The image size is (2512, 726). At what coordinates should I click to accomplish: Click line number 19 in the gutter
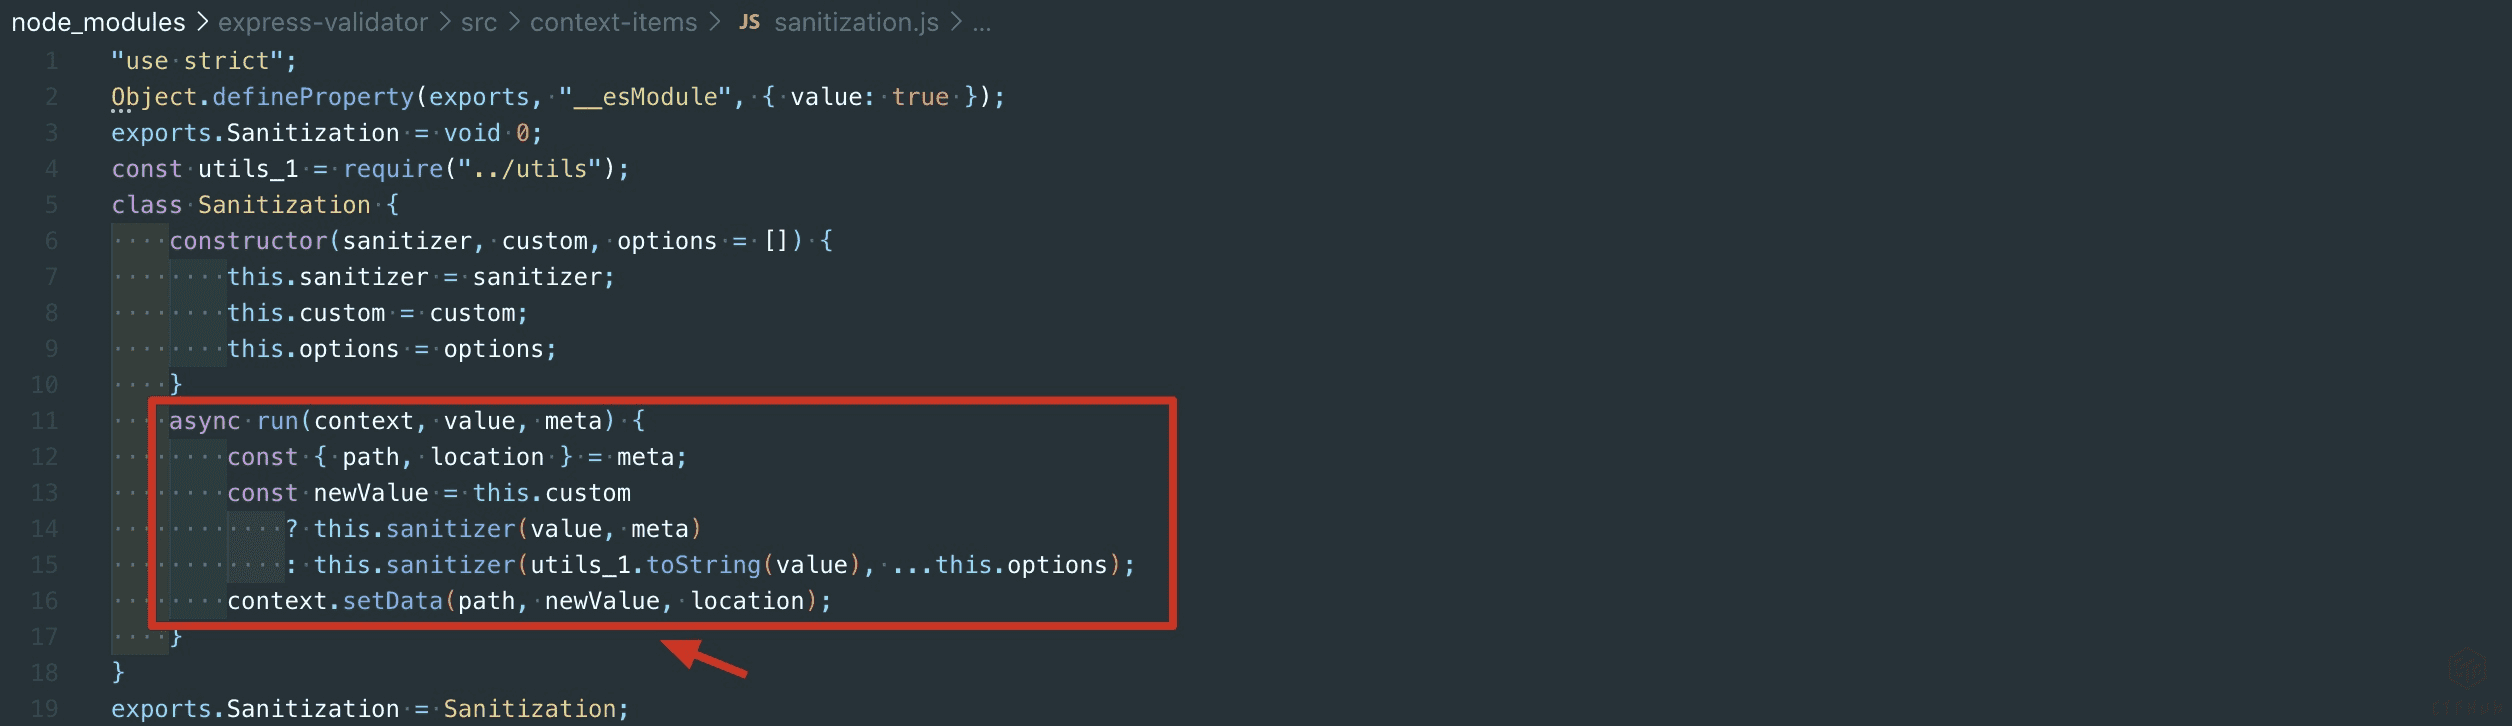coord(45,709)
